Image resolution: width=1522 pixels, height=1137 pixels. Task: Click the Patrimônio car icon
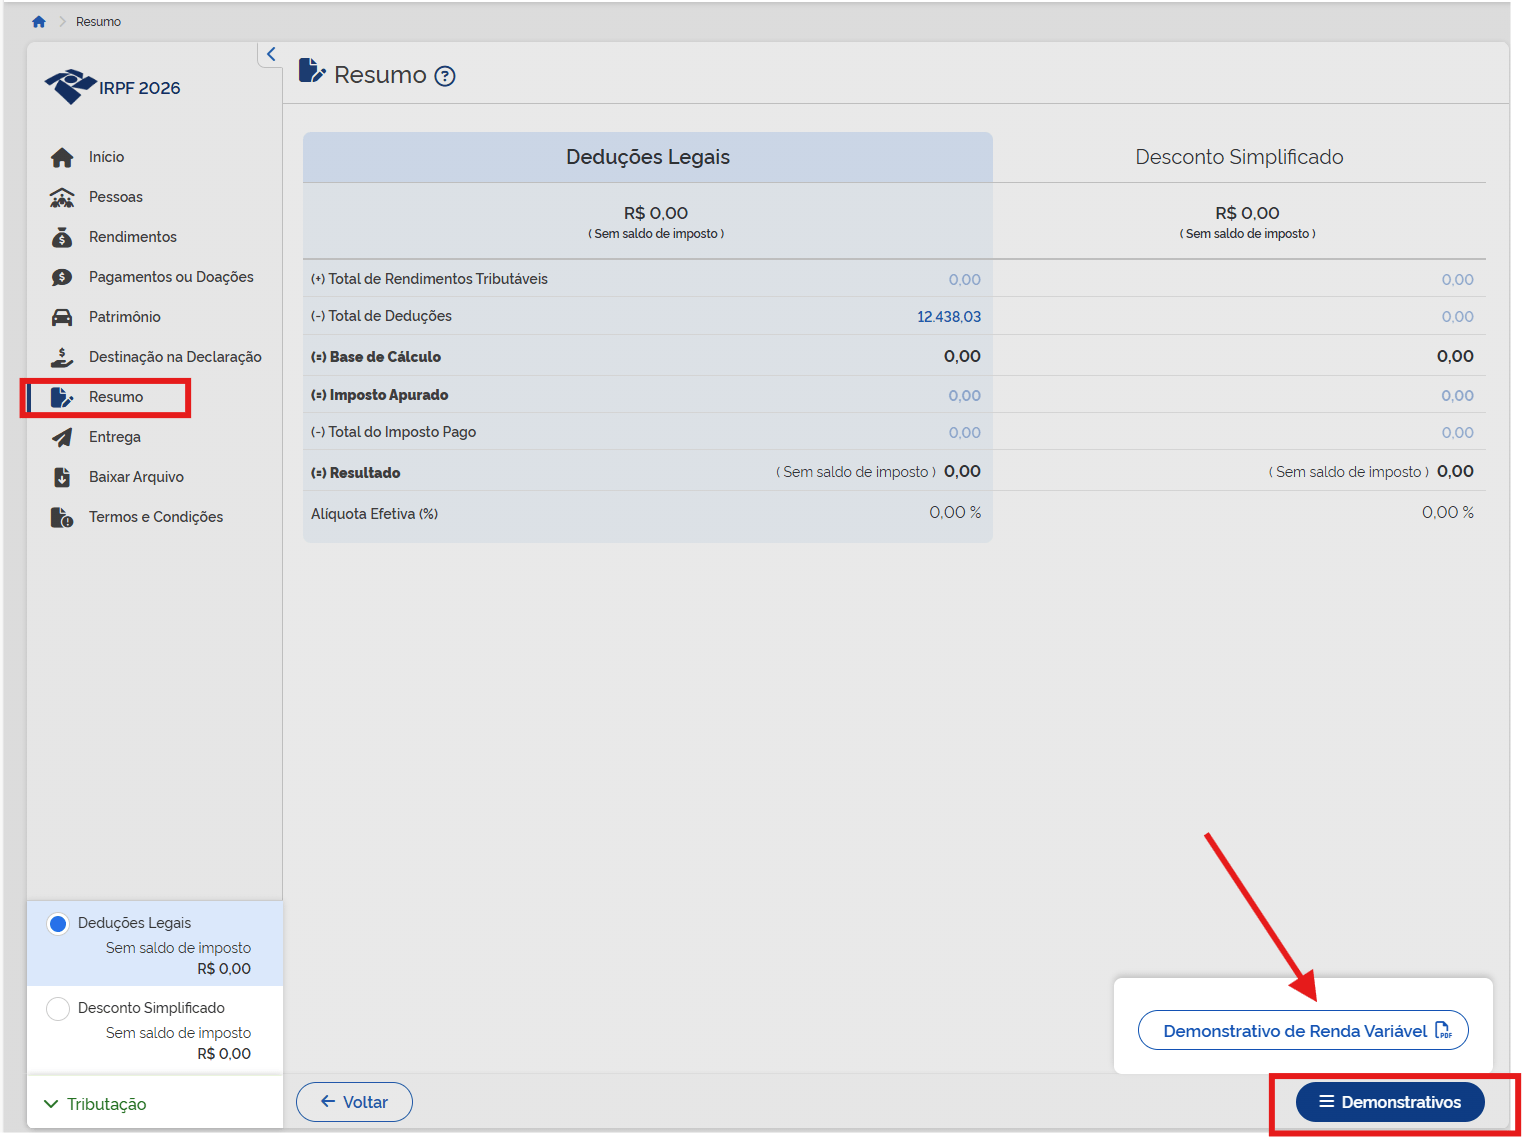pyautogui.click(x=62, y=317)
